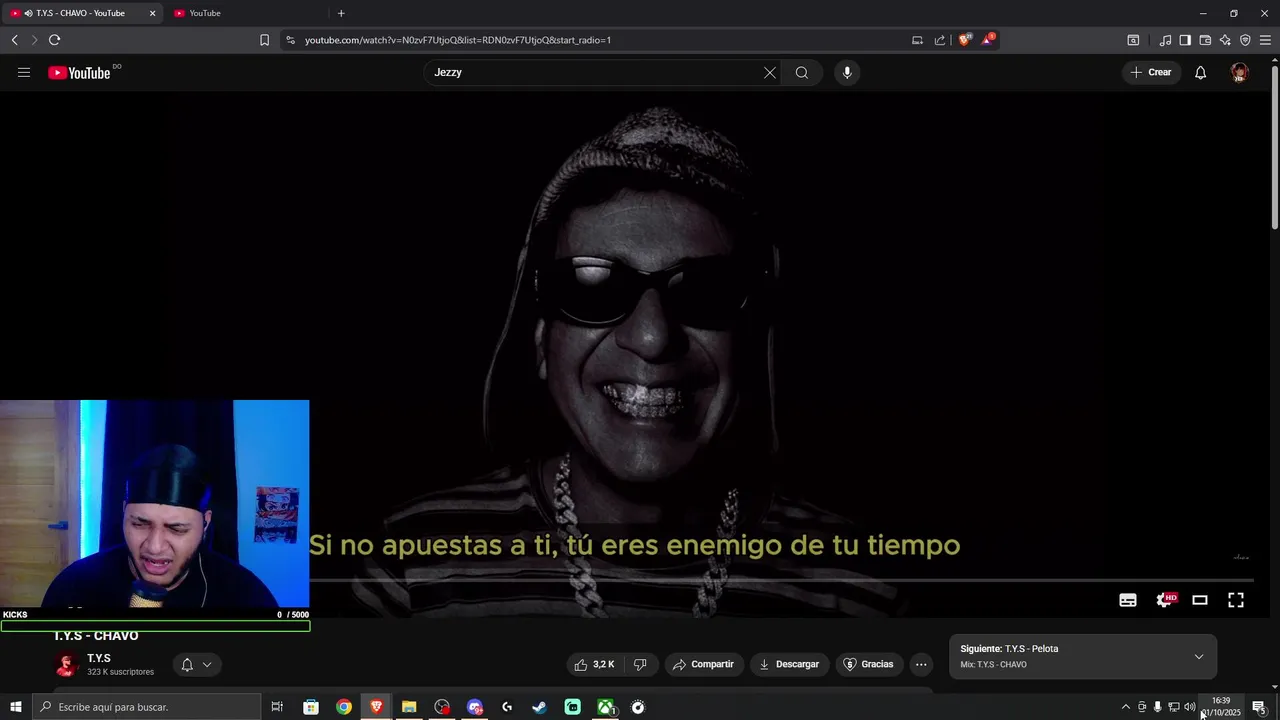Image resolution: width=1280 pixels, height=720 pixels.
Task: Clear the search text with the X icon
Action: pyautogui.click(x=770, y=72)
